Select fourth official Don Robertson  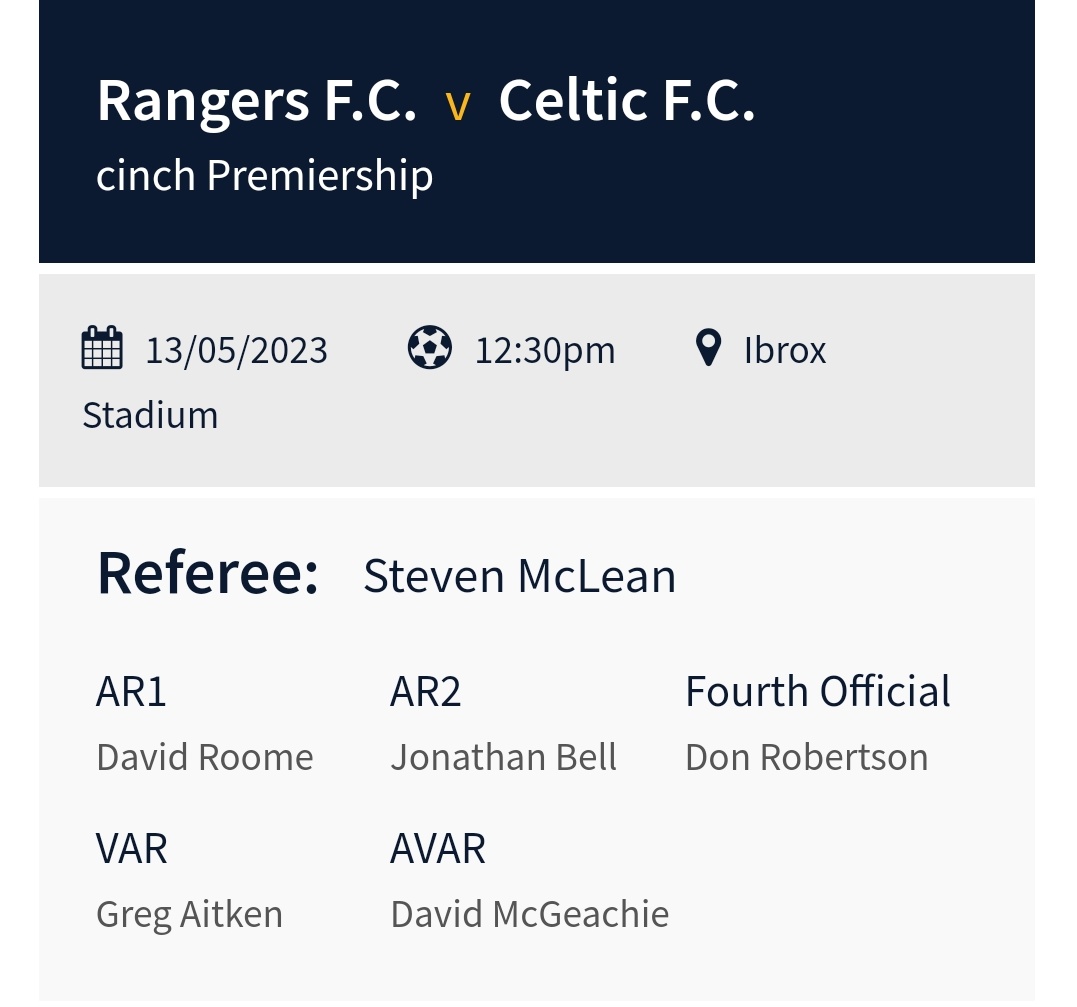[807, 757]
